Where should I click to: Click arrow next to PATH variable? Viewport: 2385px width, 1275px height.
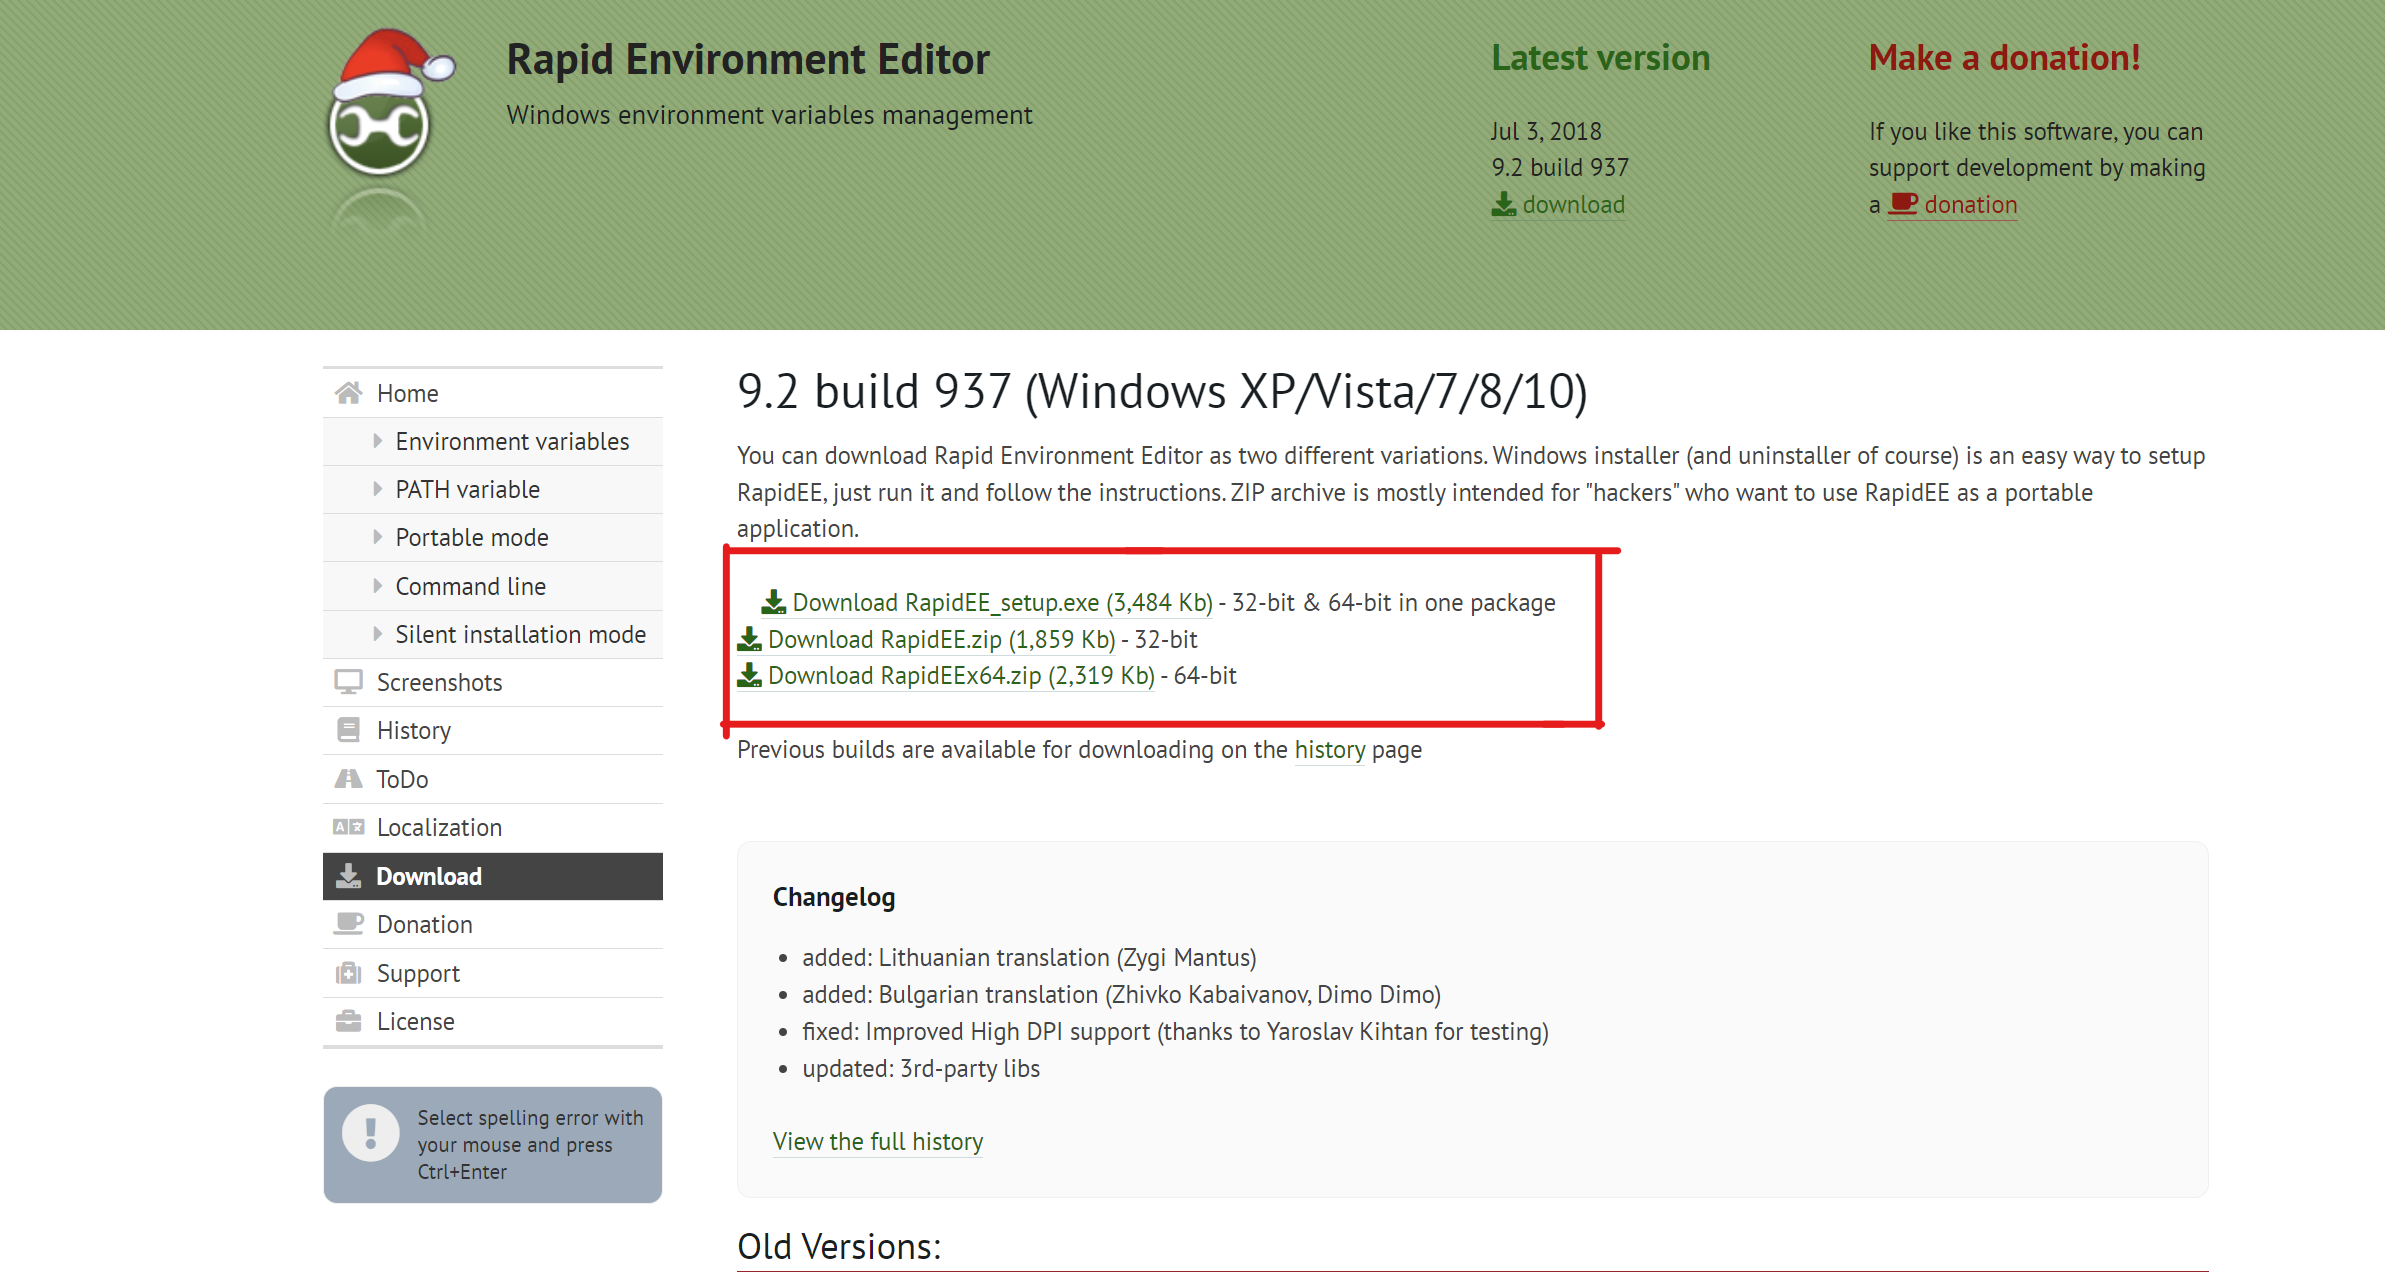coord(377,489)
